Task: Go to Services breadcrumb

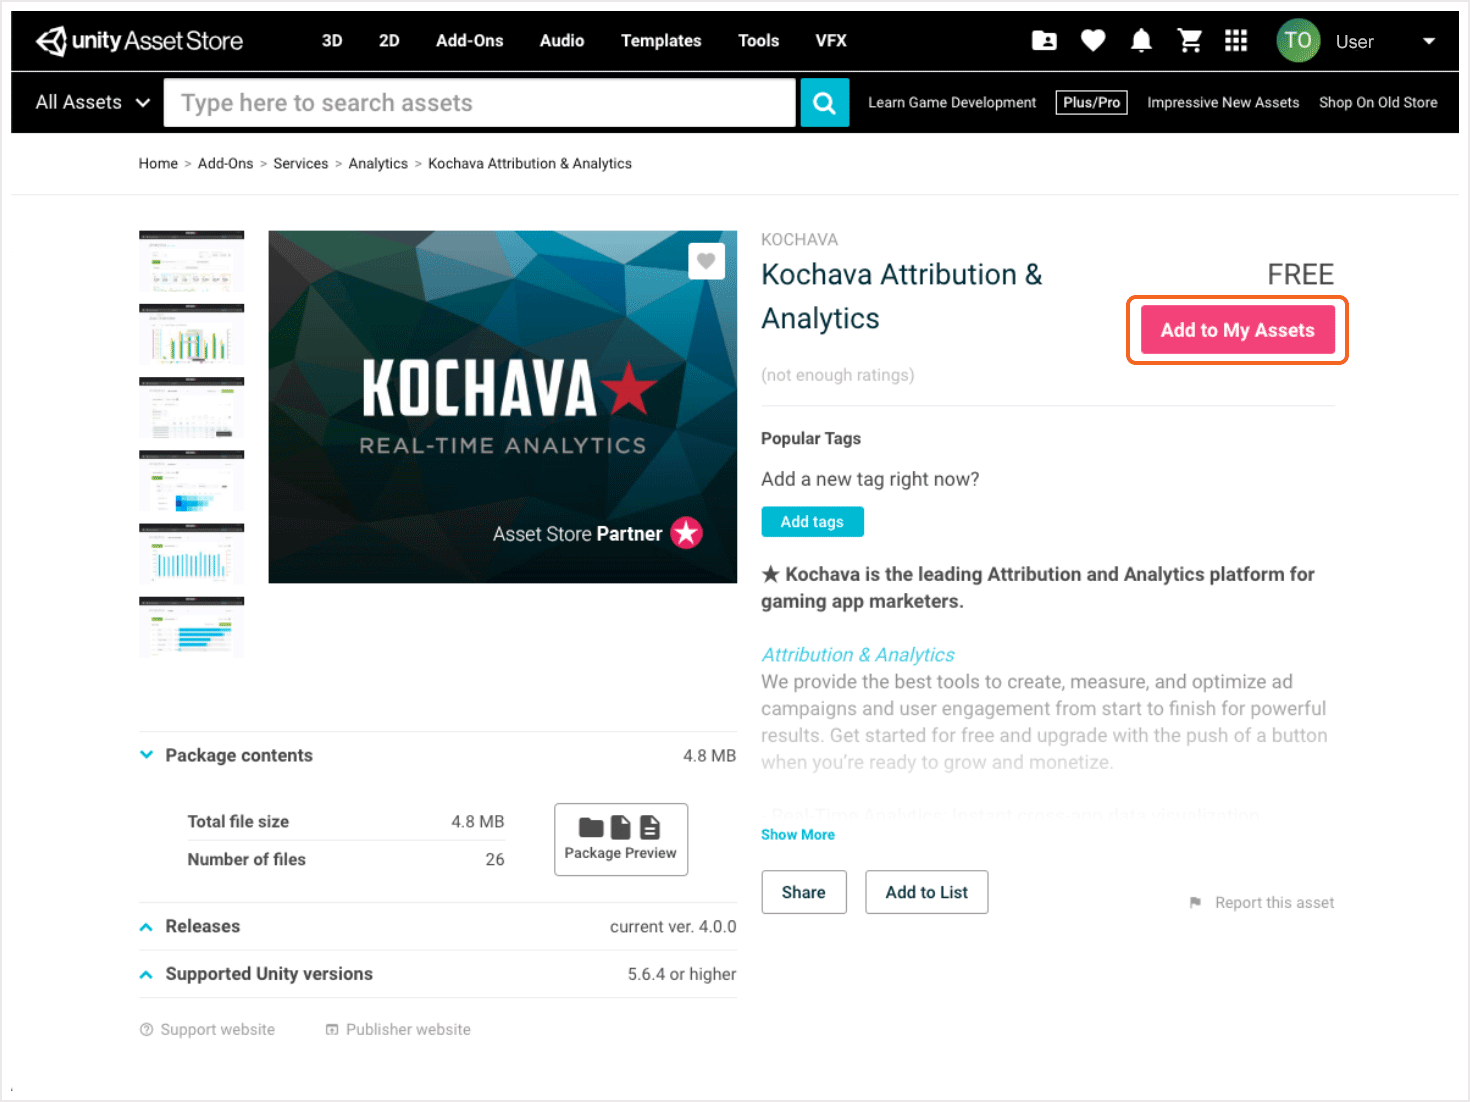Action: pyautogui.click(x=301, y=163)
